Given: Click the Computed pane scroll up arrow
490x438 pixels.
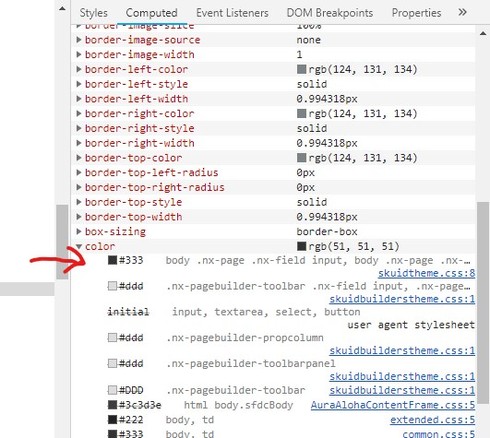Looking at the screenshot, I should 483,33.
